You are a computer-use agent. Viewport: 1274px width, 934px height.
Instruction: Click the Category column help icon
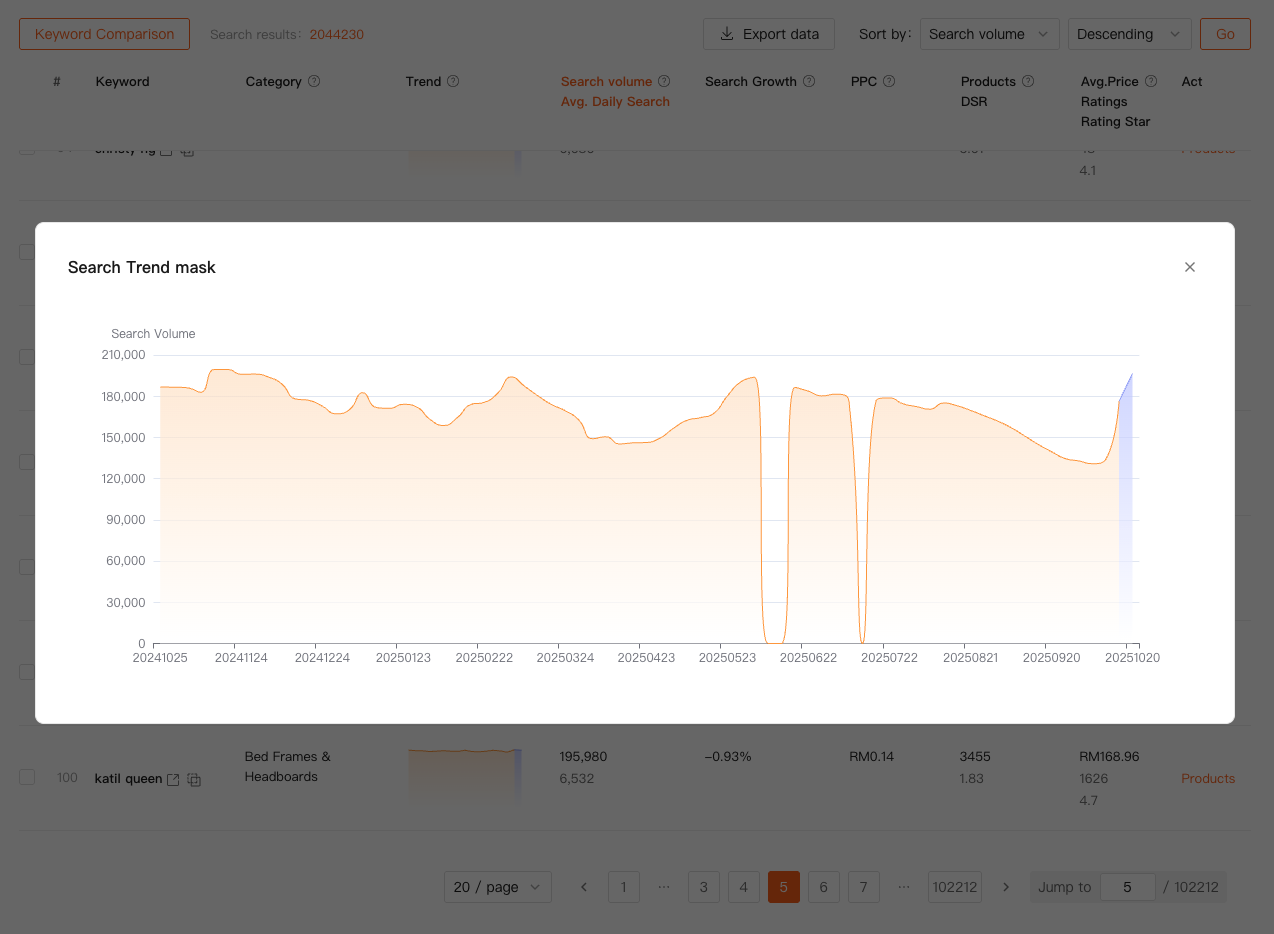[314, 82]
